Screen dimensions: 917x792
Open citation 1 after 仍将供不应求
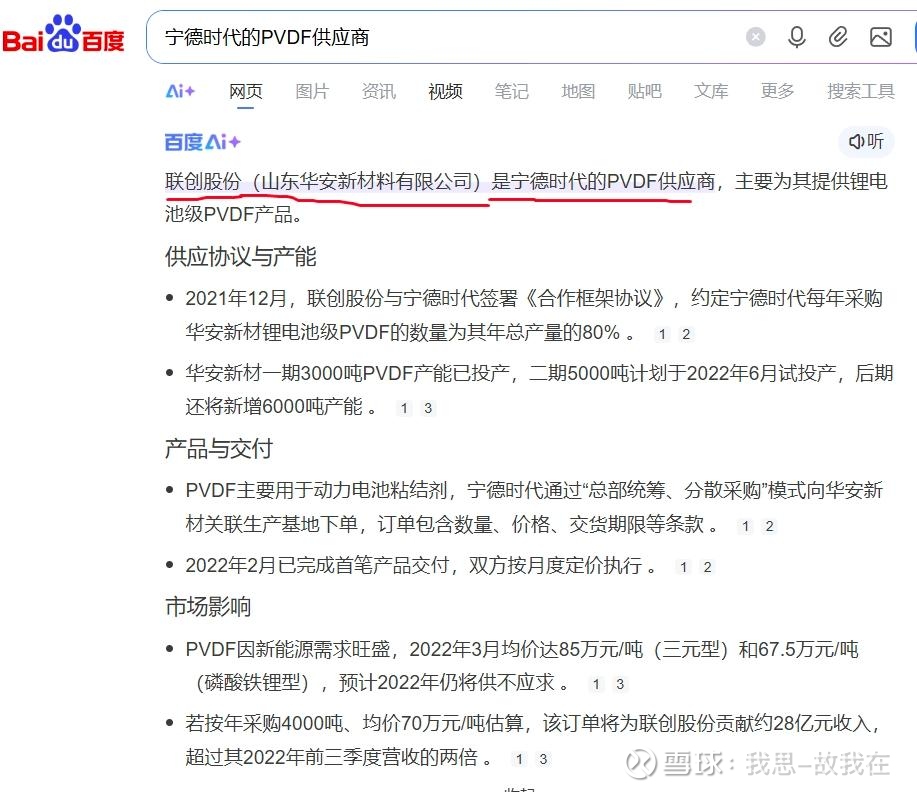[x=596, y=684]
